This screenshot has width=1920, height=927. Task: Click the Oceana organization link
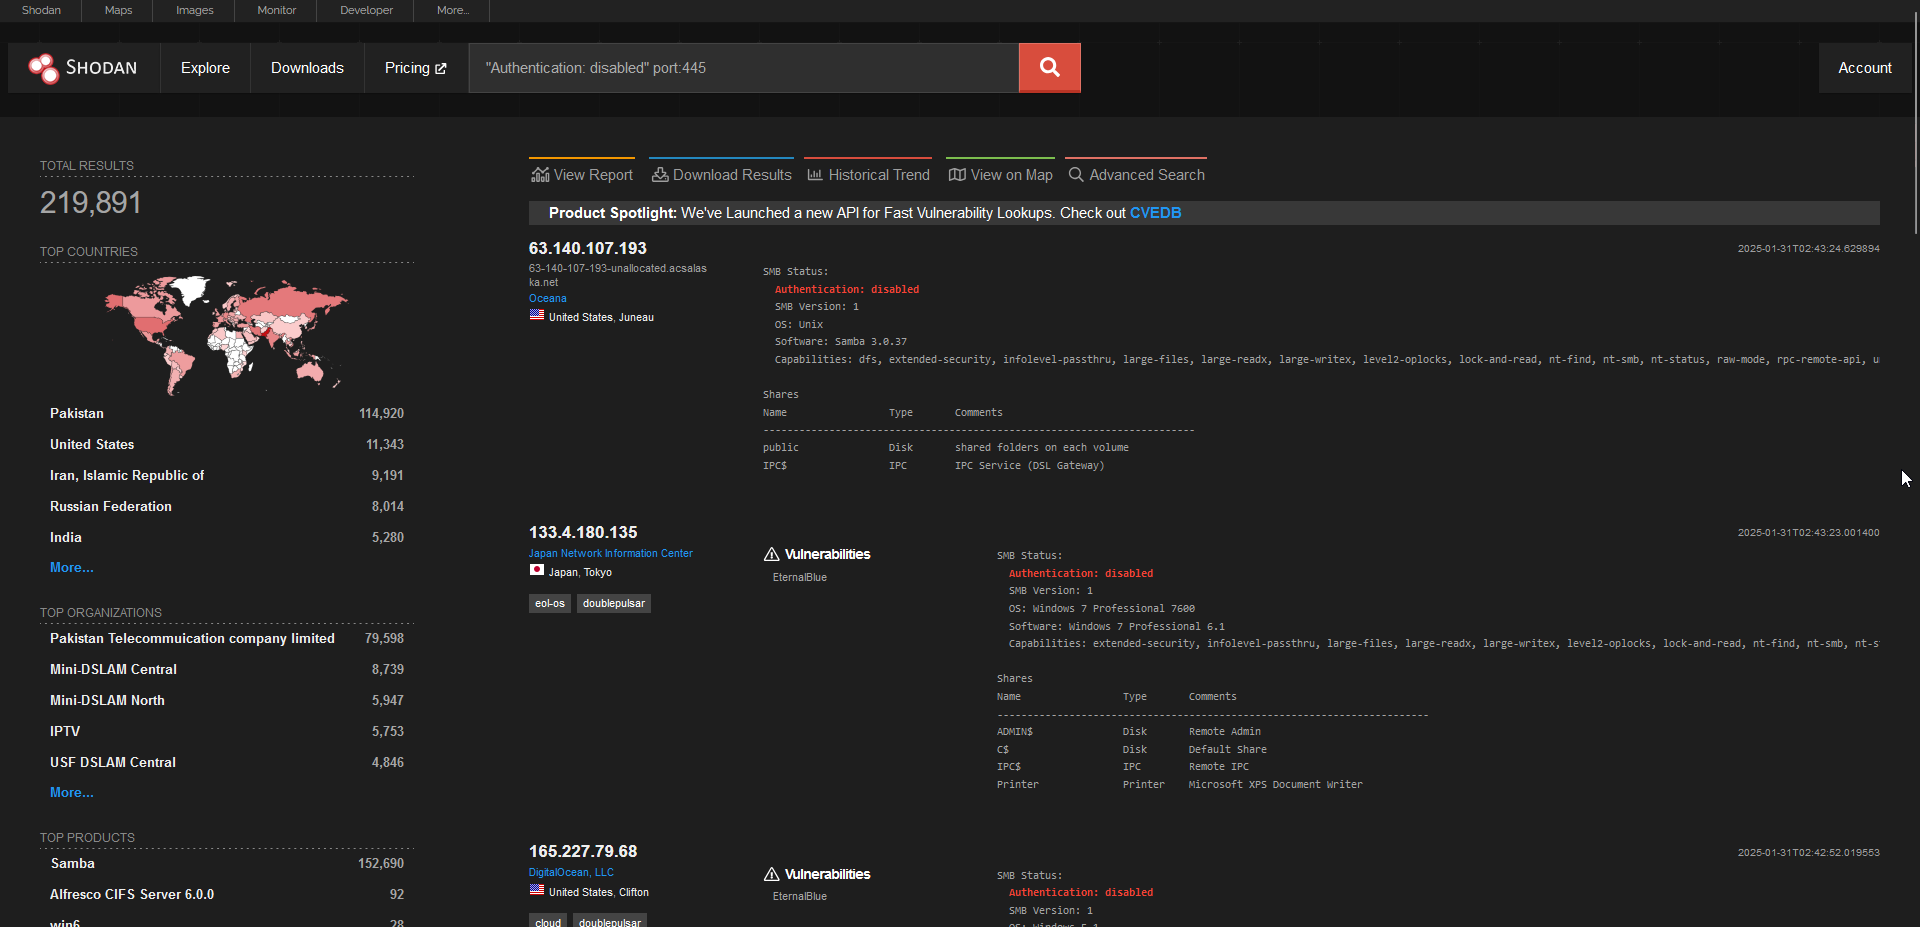pos(548,298)
